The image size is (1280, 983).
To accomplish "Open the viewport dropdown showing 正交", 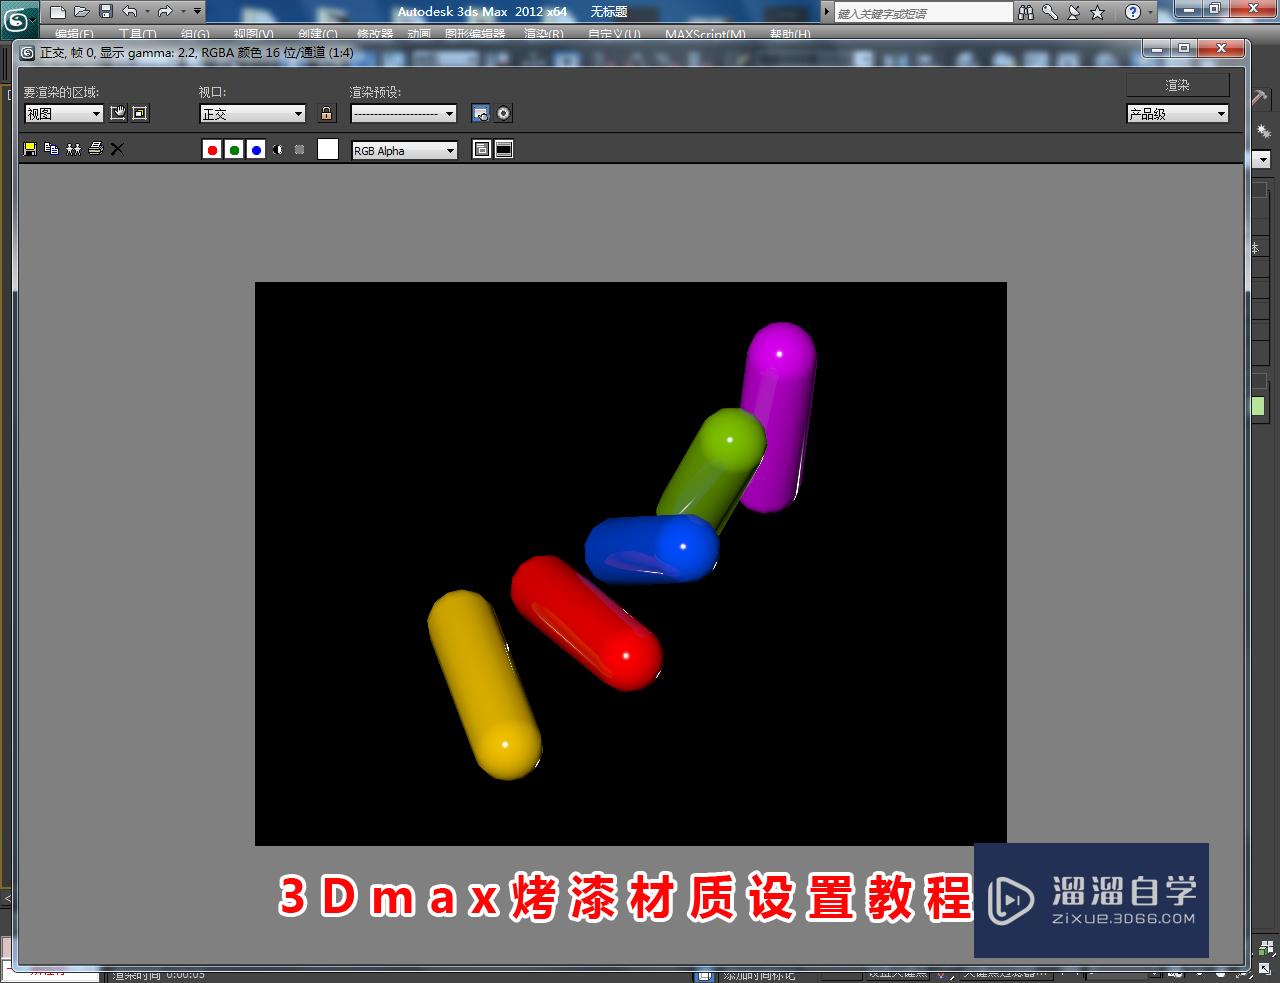I will tap(252, 114).
